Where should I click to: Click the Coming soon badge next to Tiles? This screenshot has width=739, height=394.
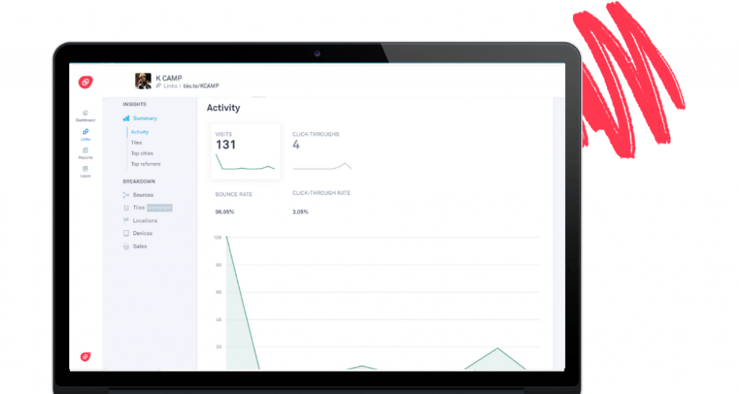(x=159, y=207)
